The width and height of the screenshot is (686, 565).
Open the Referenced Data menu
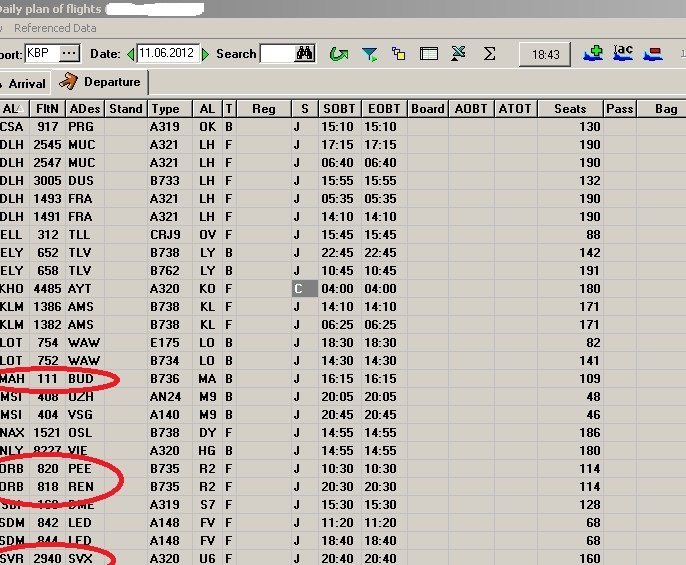pyautogui.click(x=55, y=28)
